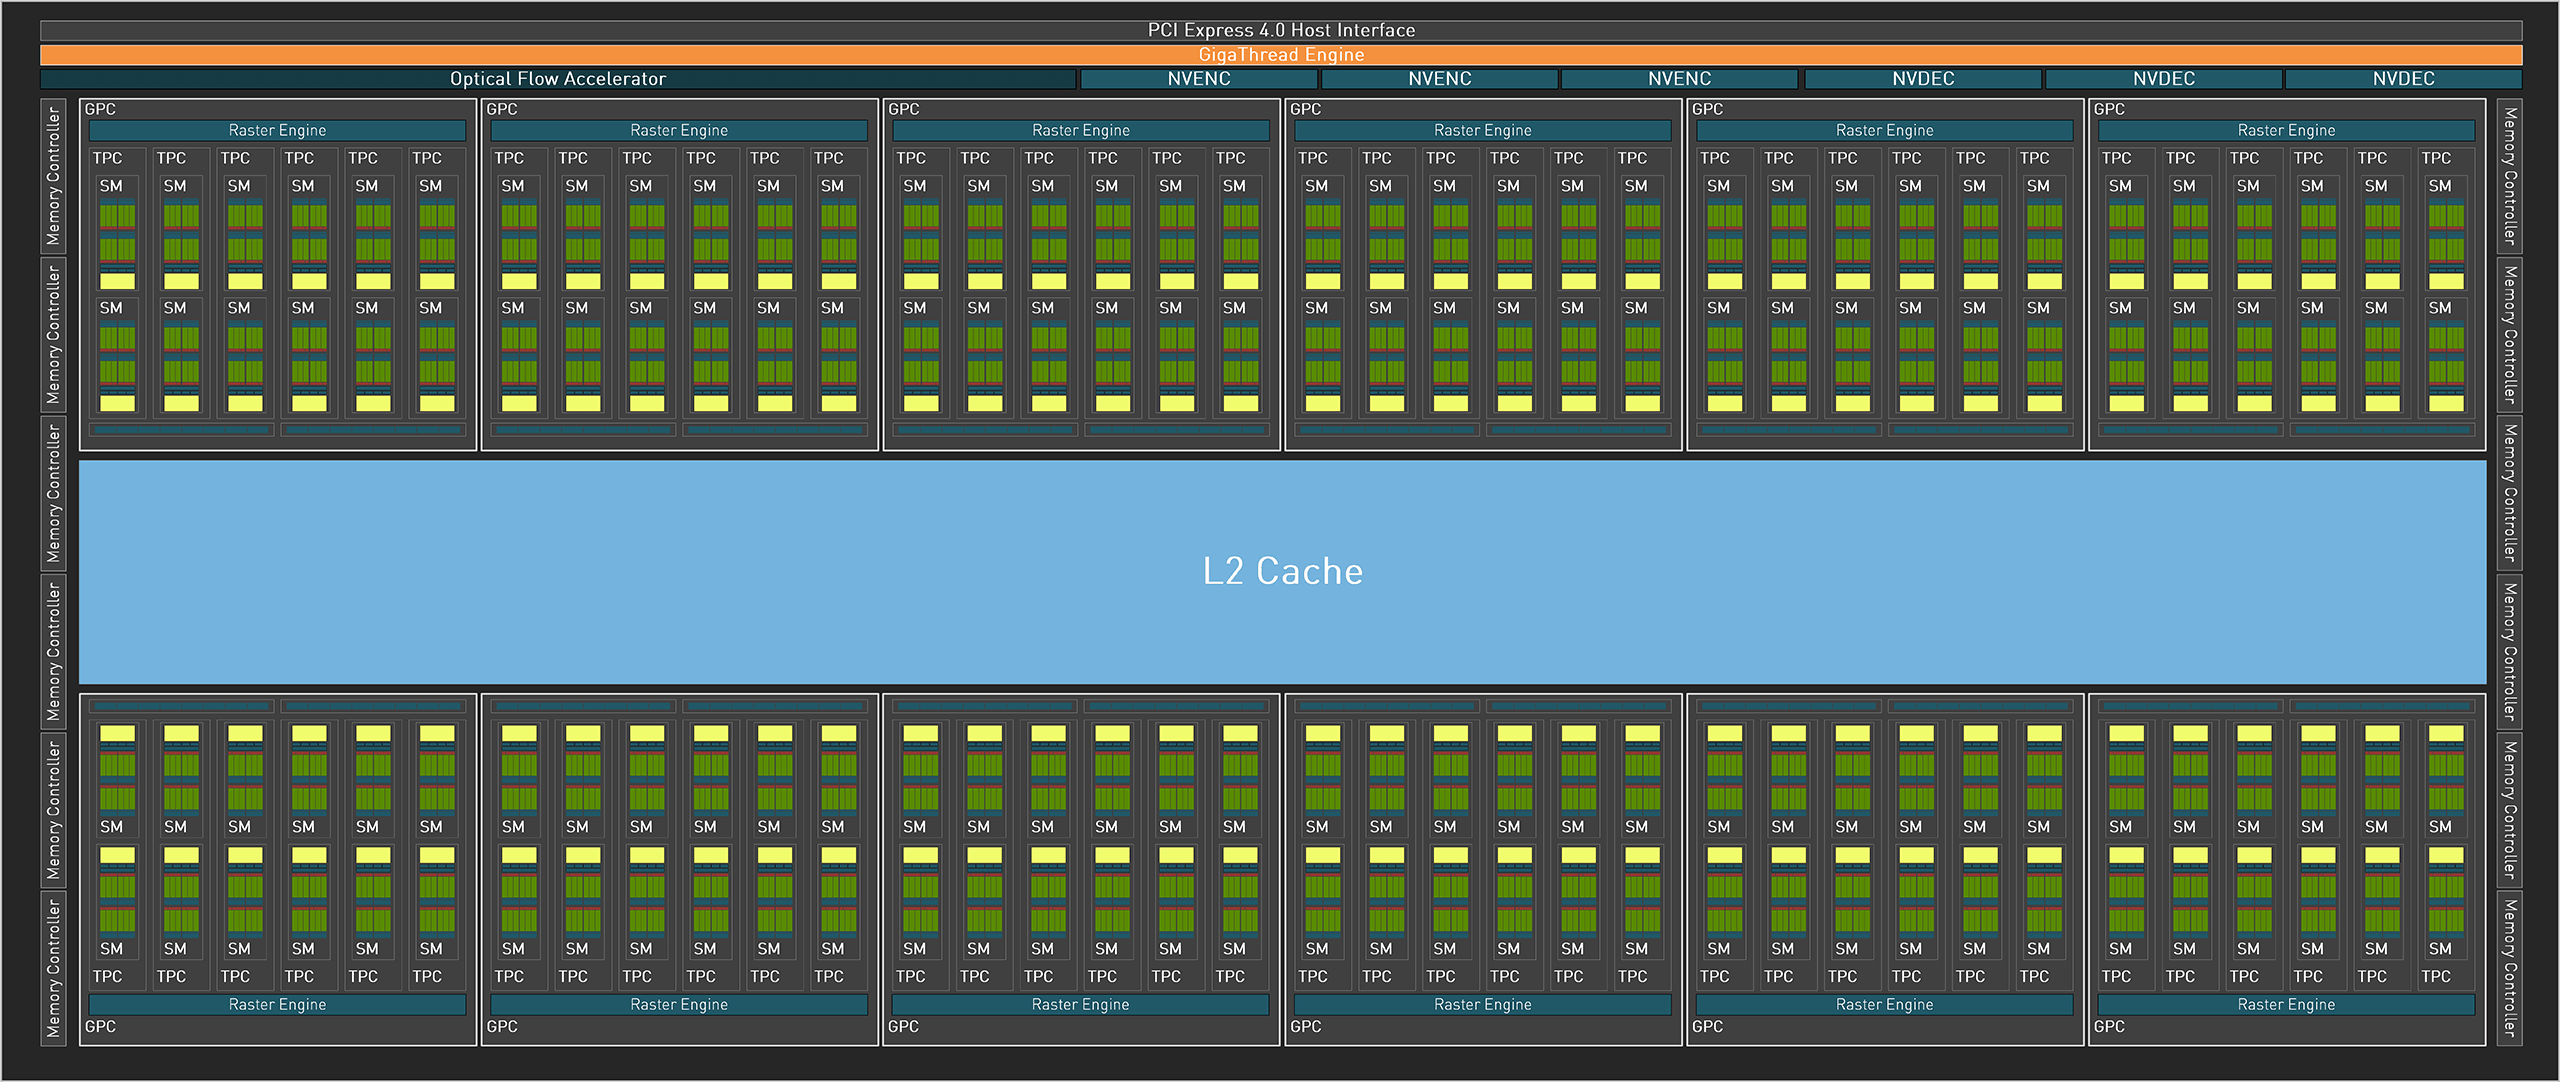Click the rightmost NVDEC block
Screen dimensions: 2560x1082
[x=2404, y=79]
